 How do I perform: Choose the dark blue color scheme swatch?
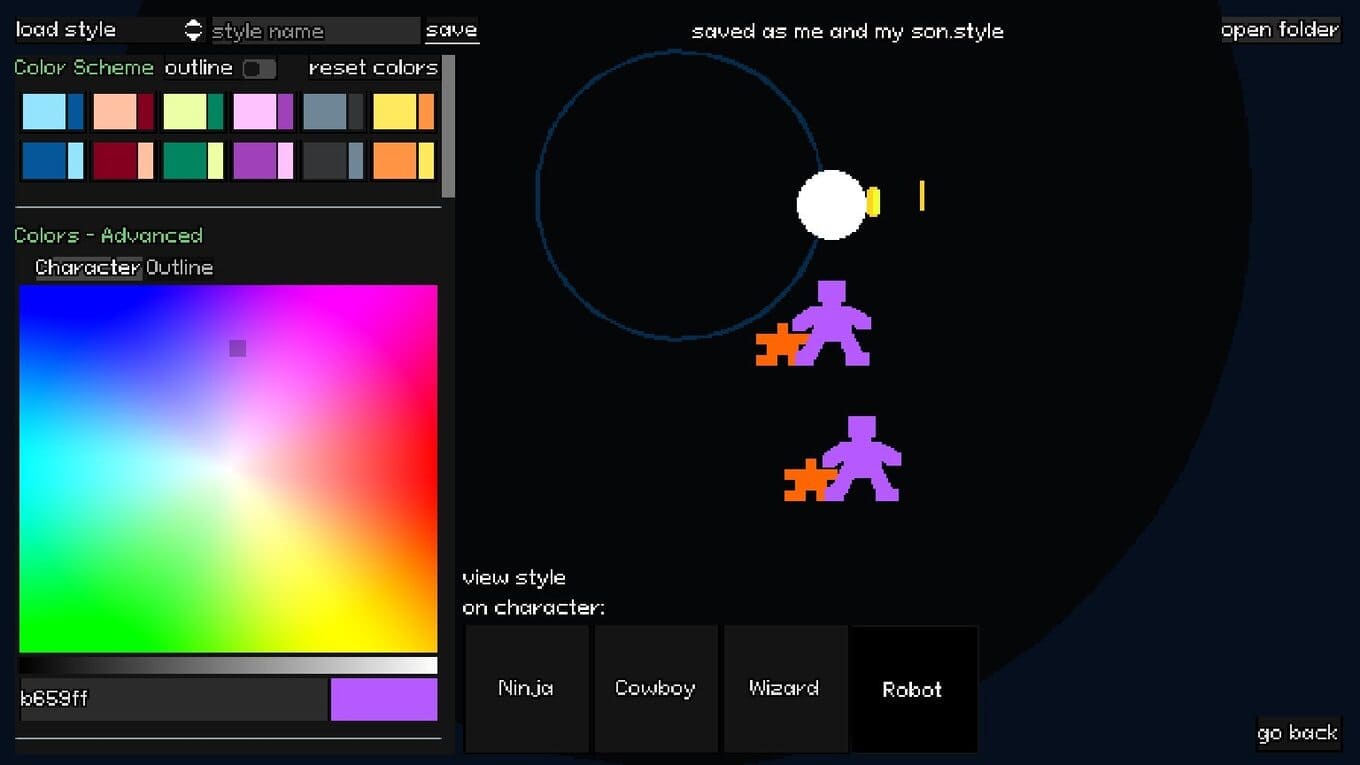click(x=53, y=161)
